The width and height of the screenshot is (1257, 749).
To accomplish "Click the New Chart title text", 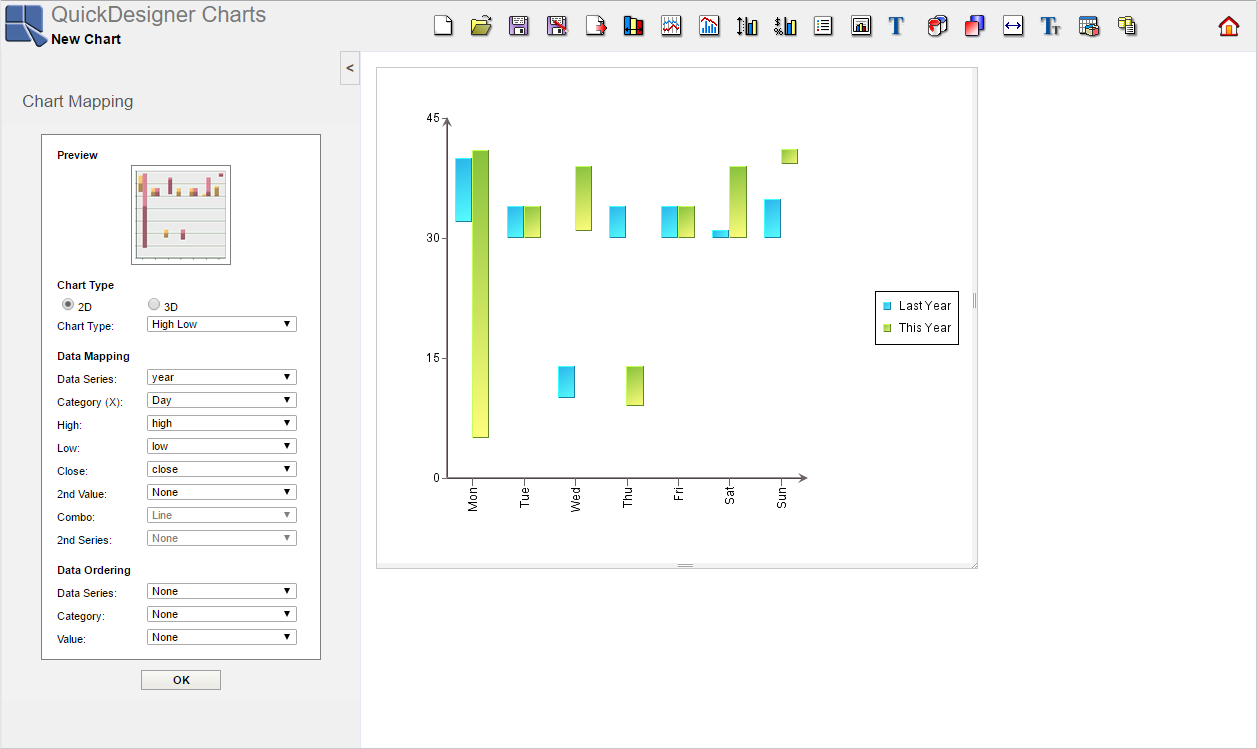I will tap(86, 39).
